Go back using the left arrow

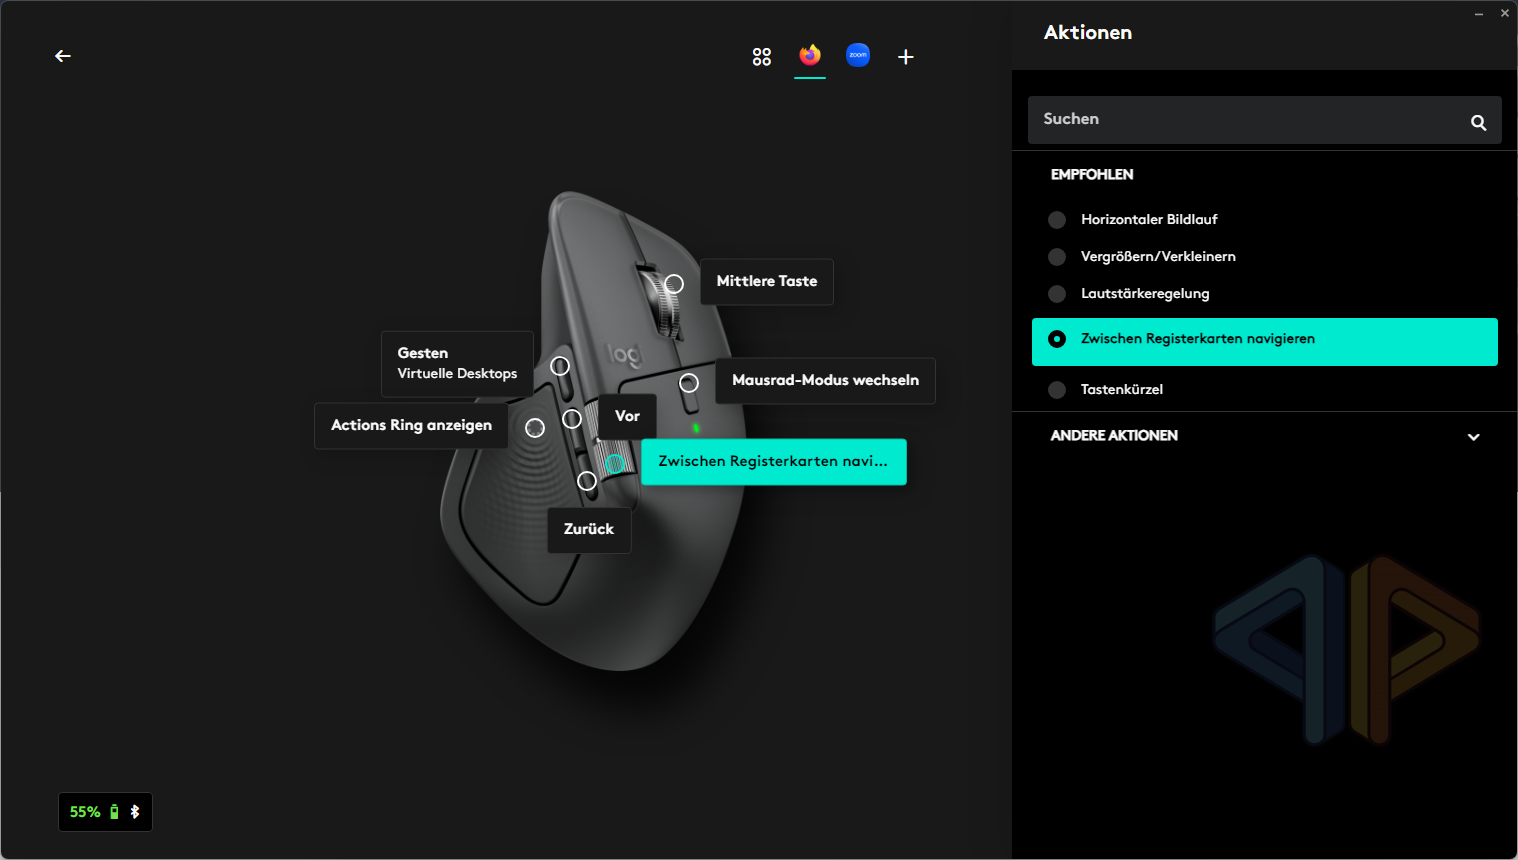point(63,56)
